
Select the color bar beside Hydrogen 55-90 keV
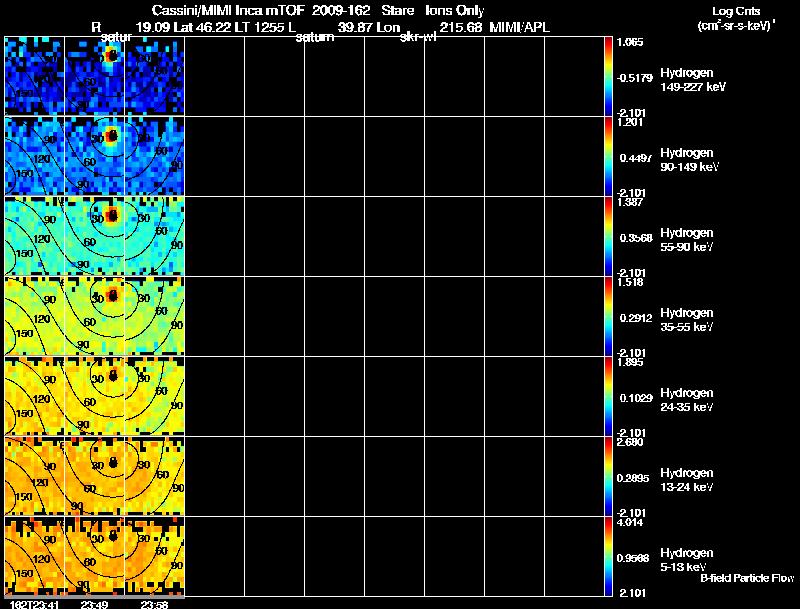(x=608, y=236)
